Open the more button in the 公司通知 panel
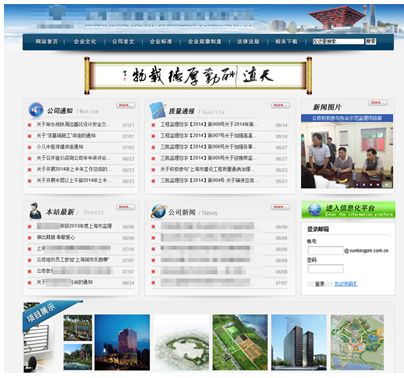This screenshot has width=404, height=378. click(126, 105)
